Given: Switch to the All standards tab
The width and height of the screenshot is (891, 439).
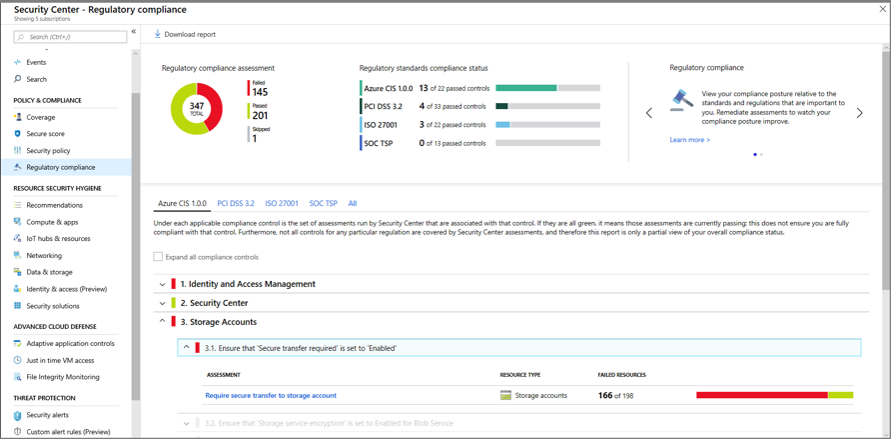Looking at the screenshot, I should click(353, 203).
